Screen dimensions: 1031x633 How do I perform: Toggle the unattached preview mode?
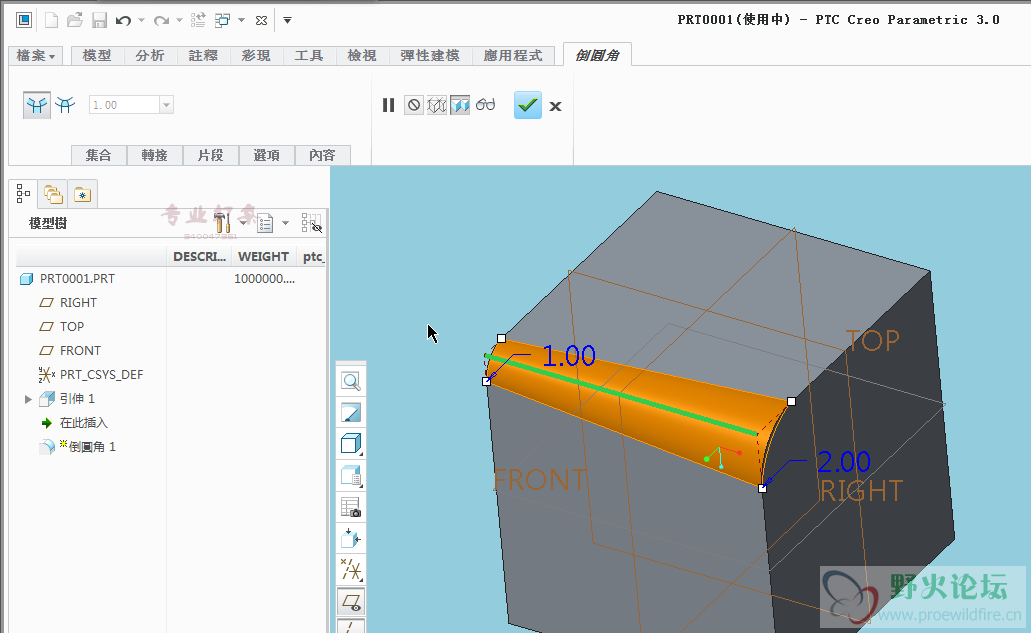click(x=437, y=105)
